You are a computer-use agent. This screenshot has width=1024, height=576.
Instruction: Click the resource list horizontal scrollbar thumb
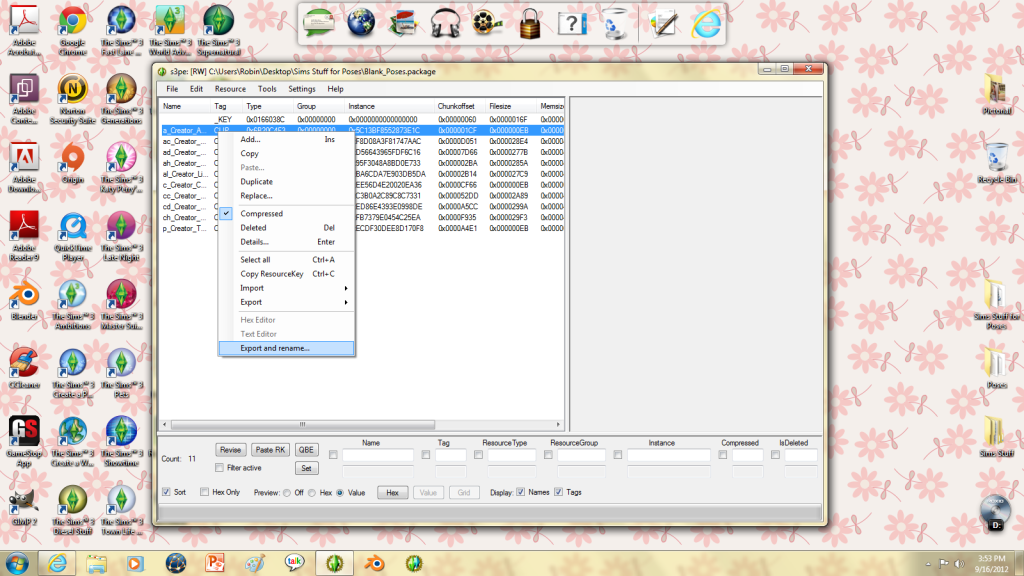[x=302, y=424]
